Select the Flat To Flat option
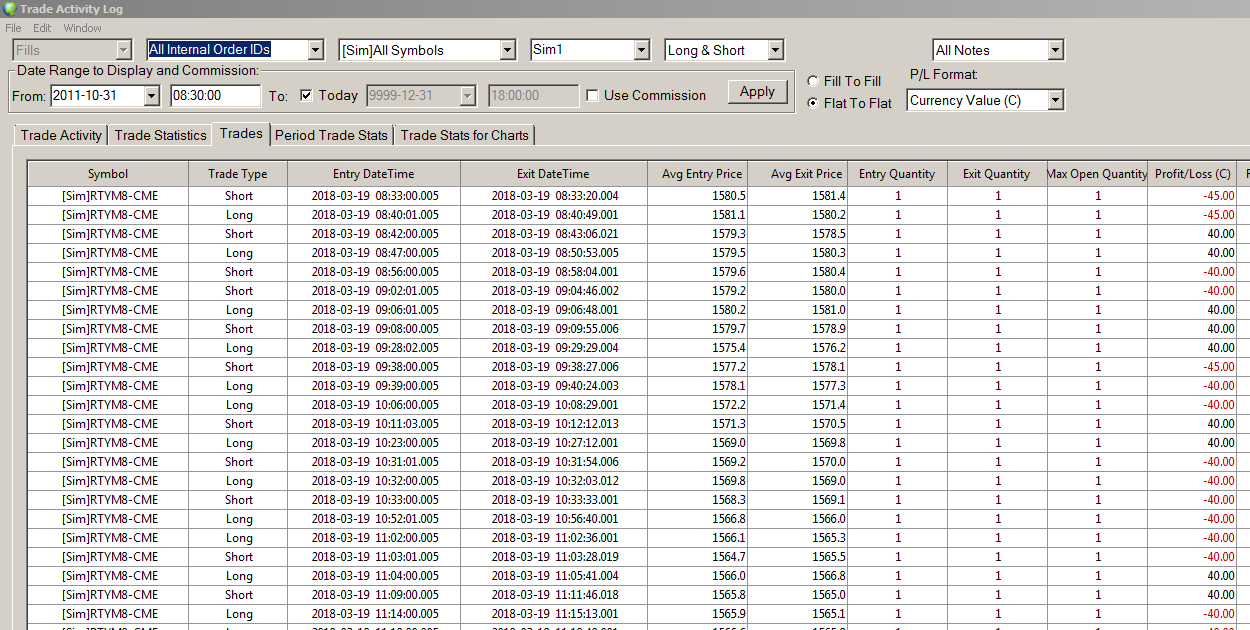 pos(813,103)
